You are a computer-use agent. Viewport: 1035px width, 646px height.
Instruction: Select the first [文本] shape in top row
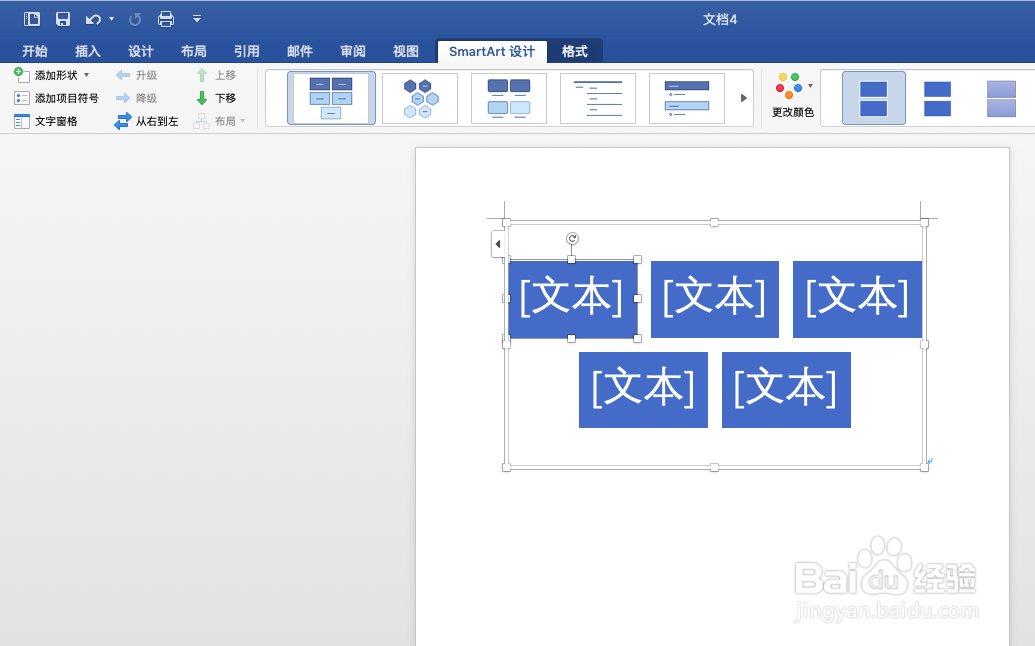572,299
